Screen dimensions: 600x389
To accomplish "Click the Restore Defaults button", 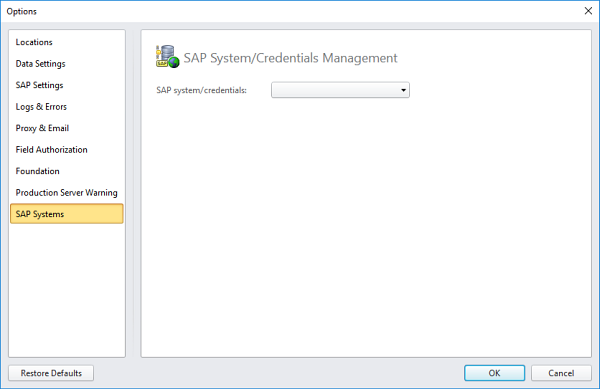I will pos(51,373).
